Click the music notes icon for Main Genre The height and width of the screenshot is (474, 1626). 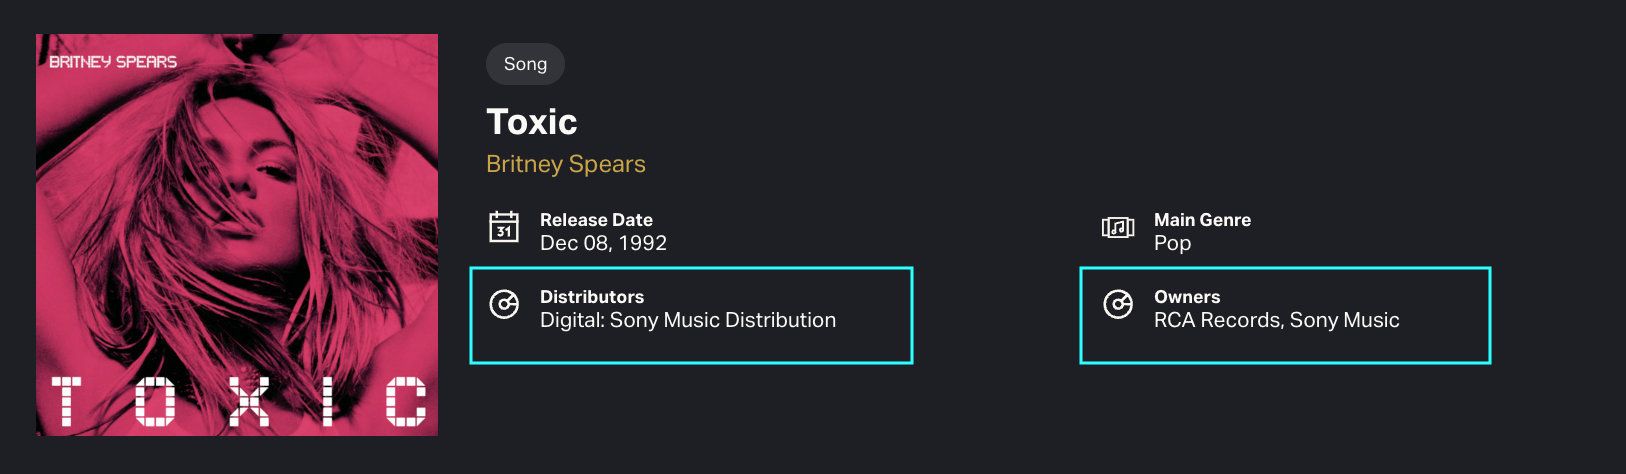coord(1118,227)
